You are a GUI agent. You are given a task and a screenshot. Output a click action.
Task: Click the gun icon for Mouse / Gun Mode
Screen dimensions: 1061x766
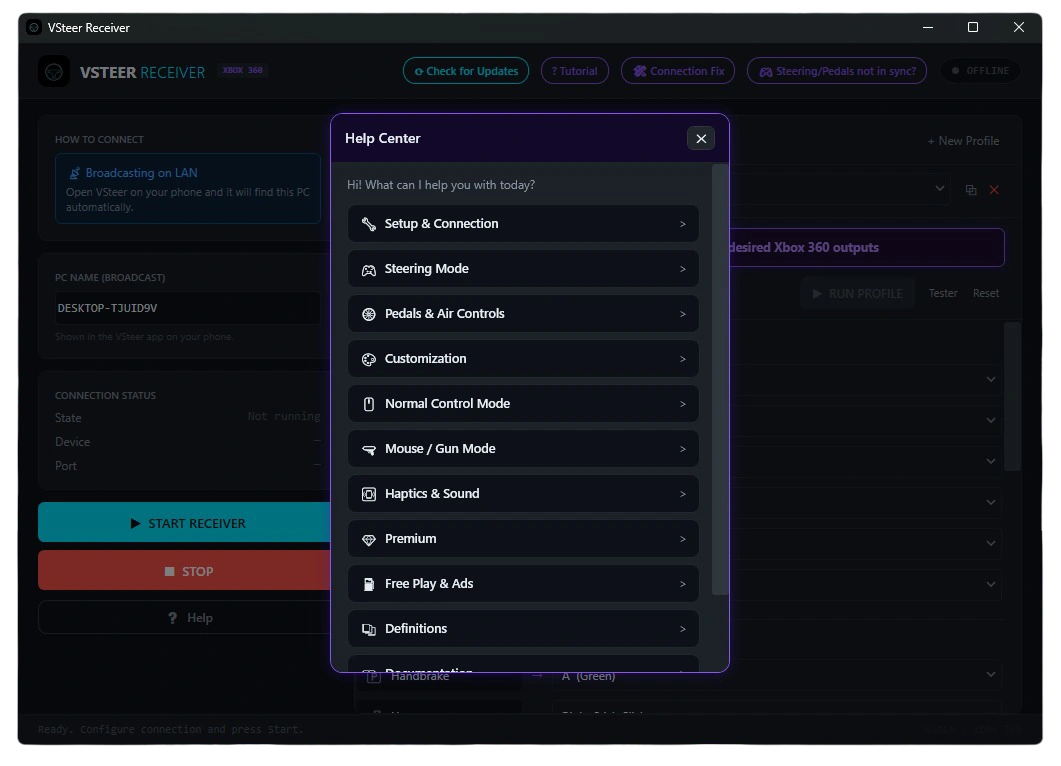368,449
